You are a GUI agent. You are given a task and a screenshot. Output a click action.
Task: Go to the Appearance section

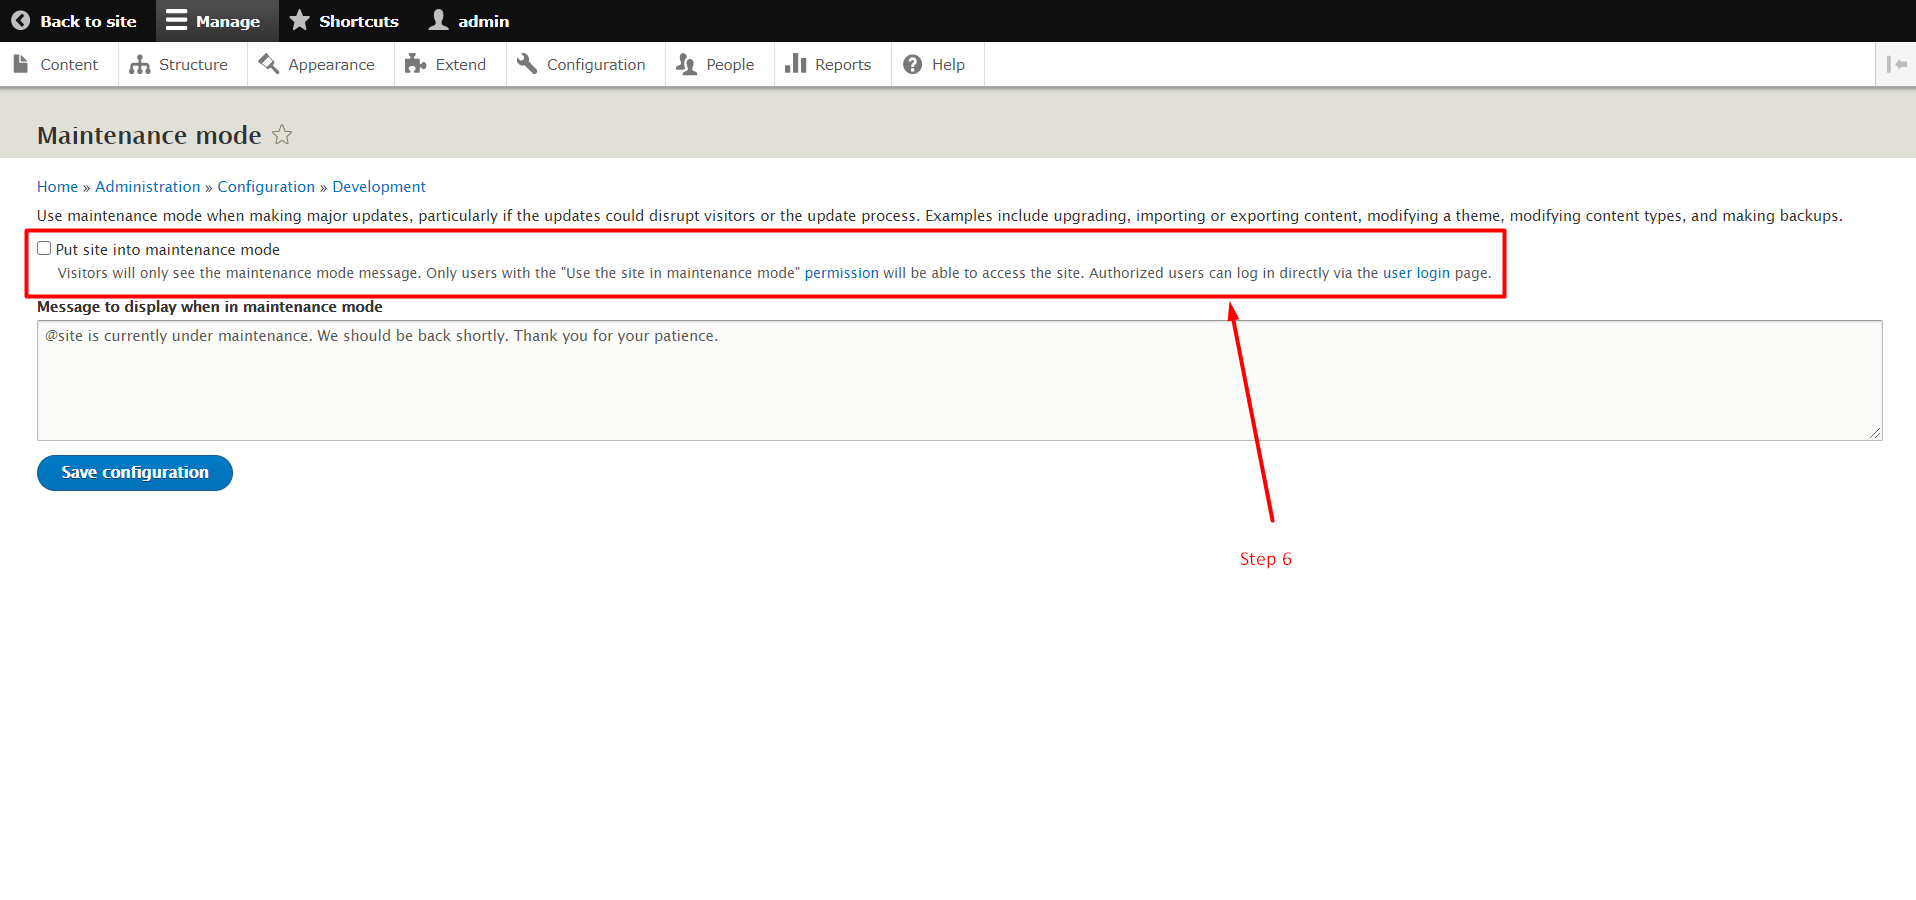click(x=318, y=64)
